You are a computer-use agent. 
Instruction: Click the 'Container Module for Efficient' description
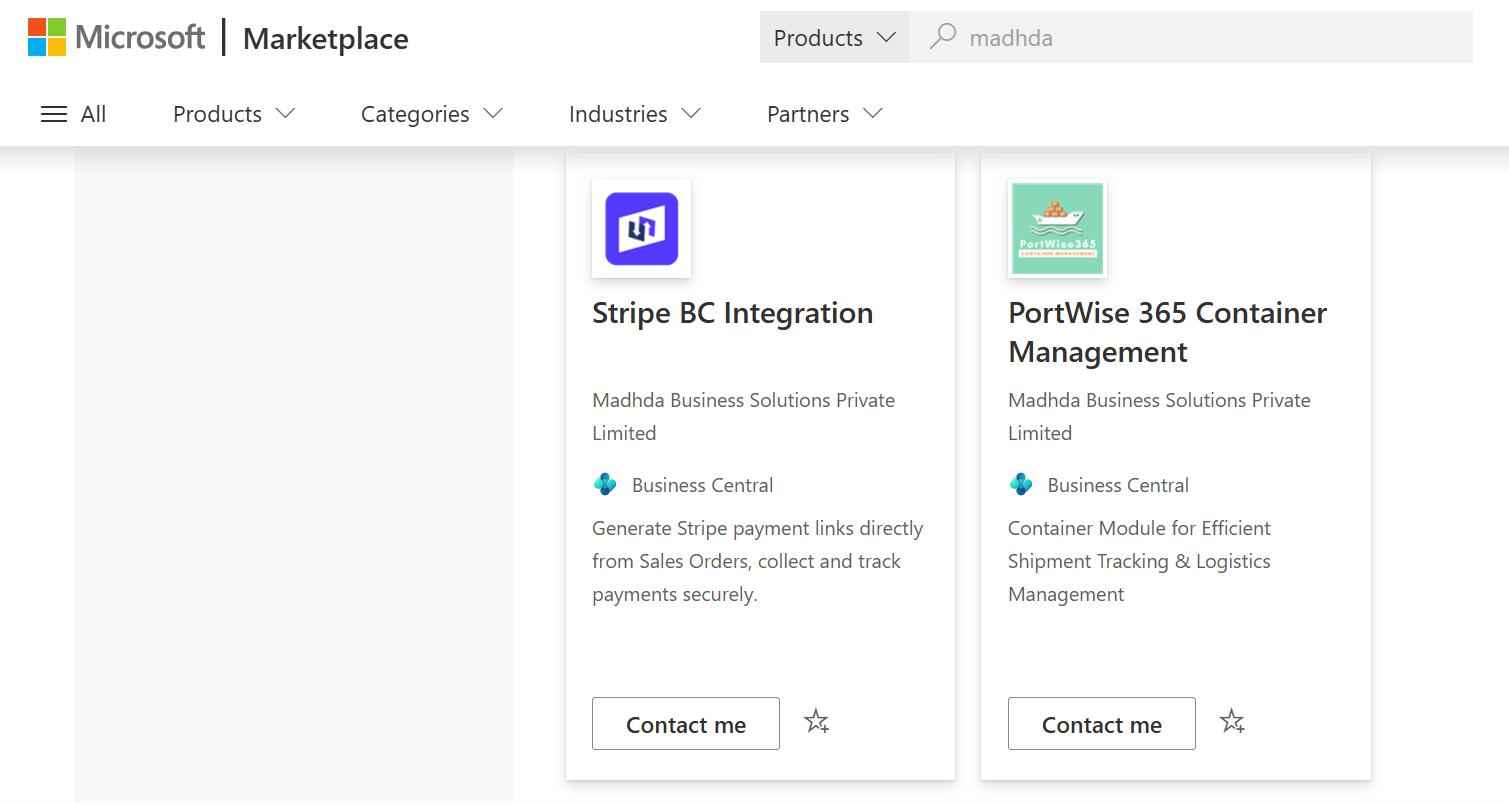pyautogui.click(x=1139, y=561)
